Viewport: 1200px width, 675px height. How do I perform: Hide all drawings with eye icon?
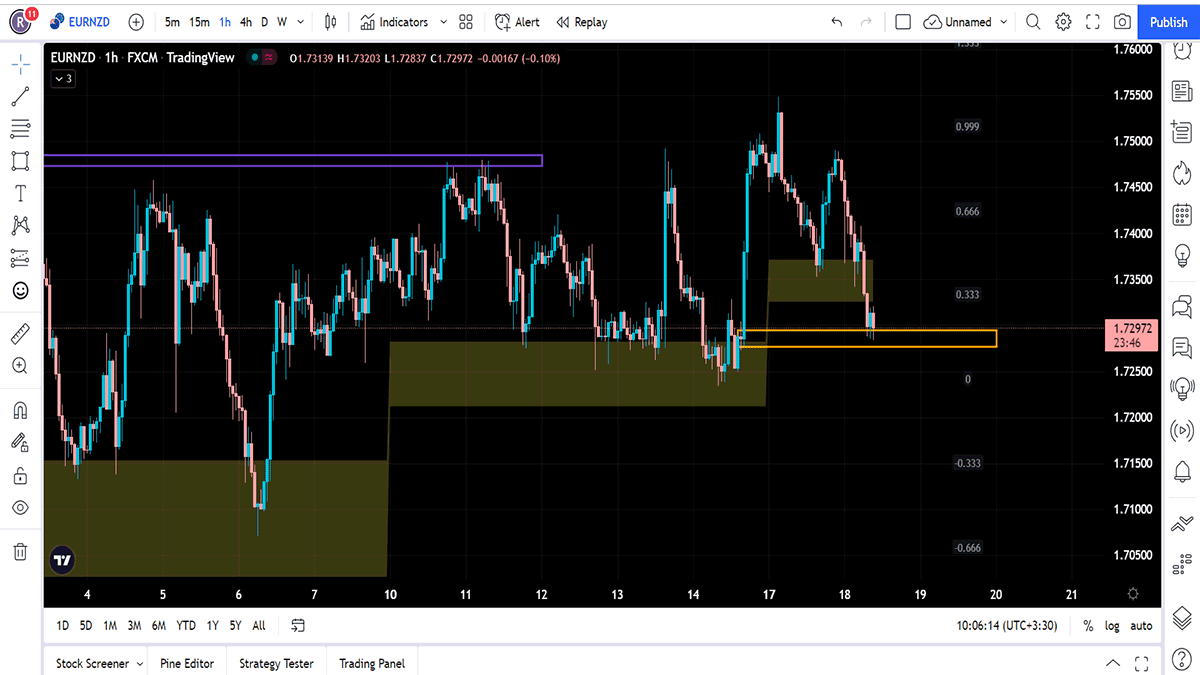click(20, 507)
